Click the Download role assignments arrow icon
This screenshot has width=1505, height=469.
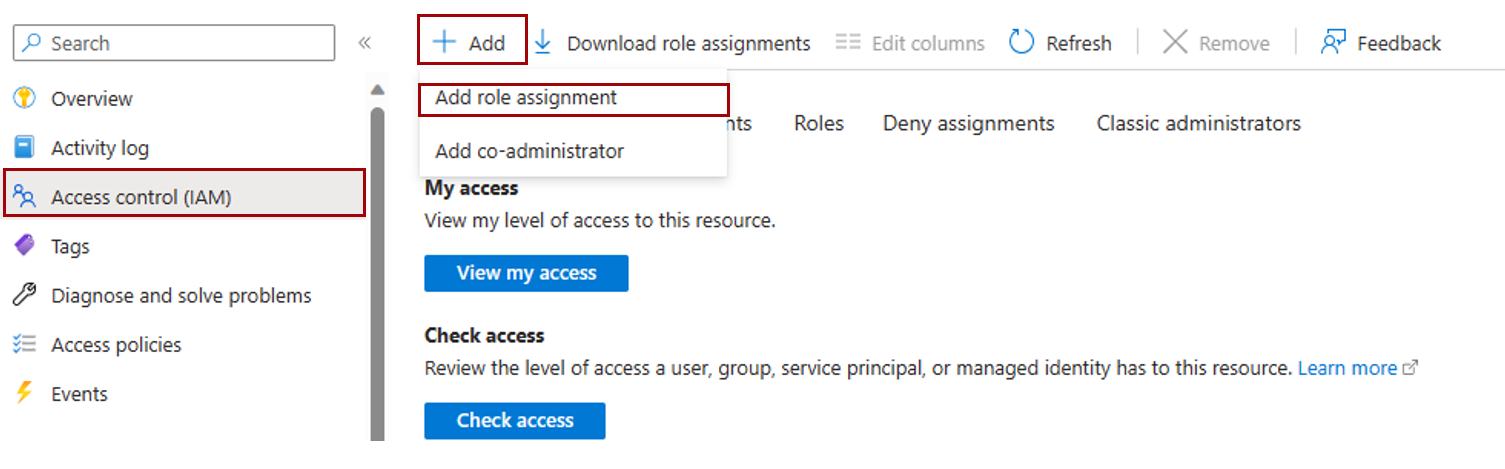click(x=543, y=42)
